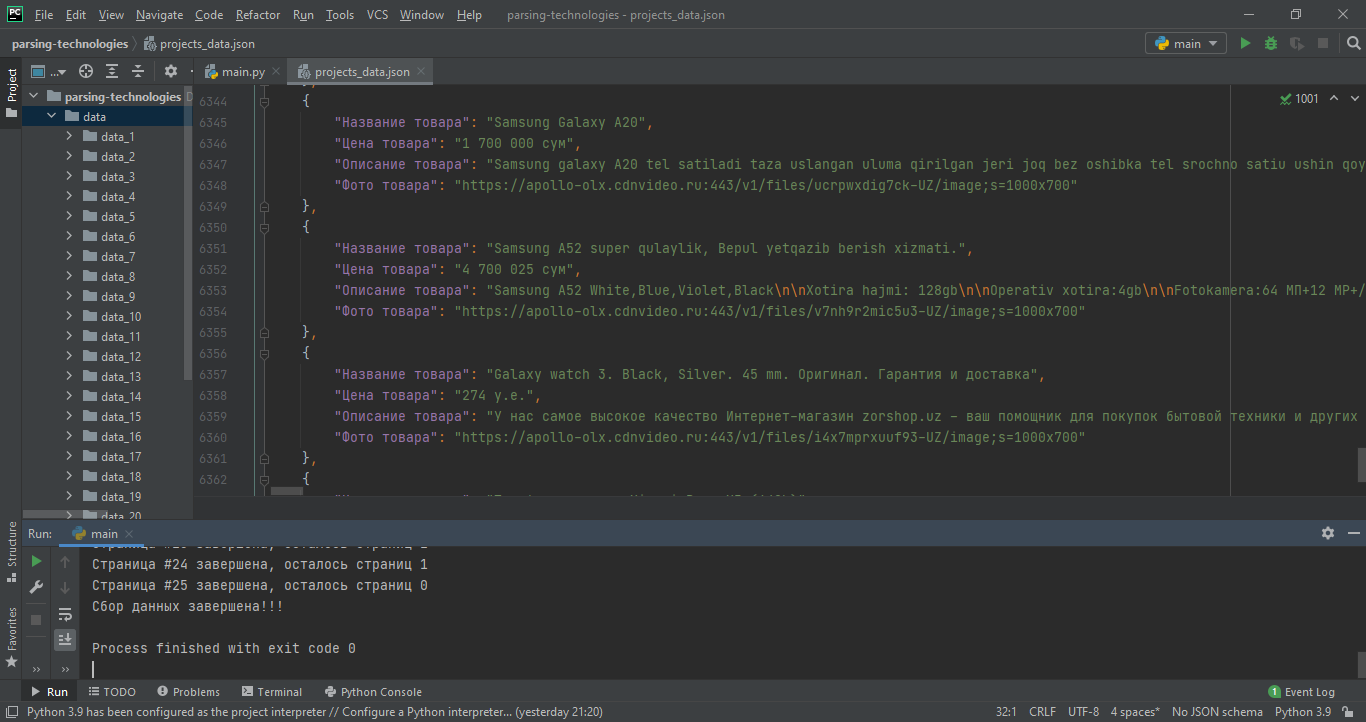Screen dimensions: 1366x722
Task: Click the locate target icon in Project panel
Action: (x=86, y=71)
